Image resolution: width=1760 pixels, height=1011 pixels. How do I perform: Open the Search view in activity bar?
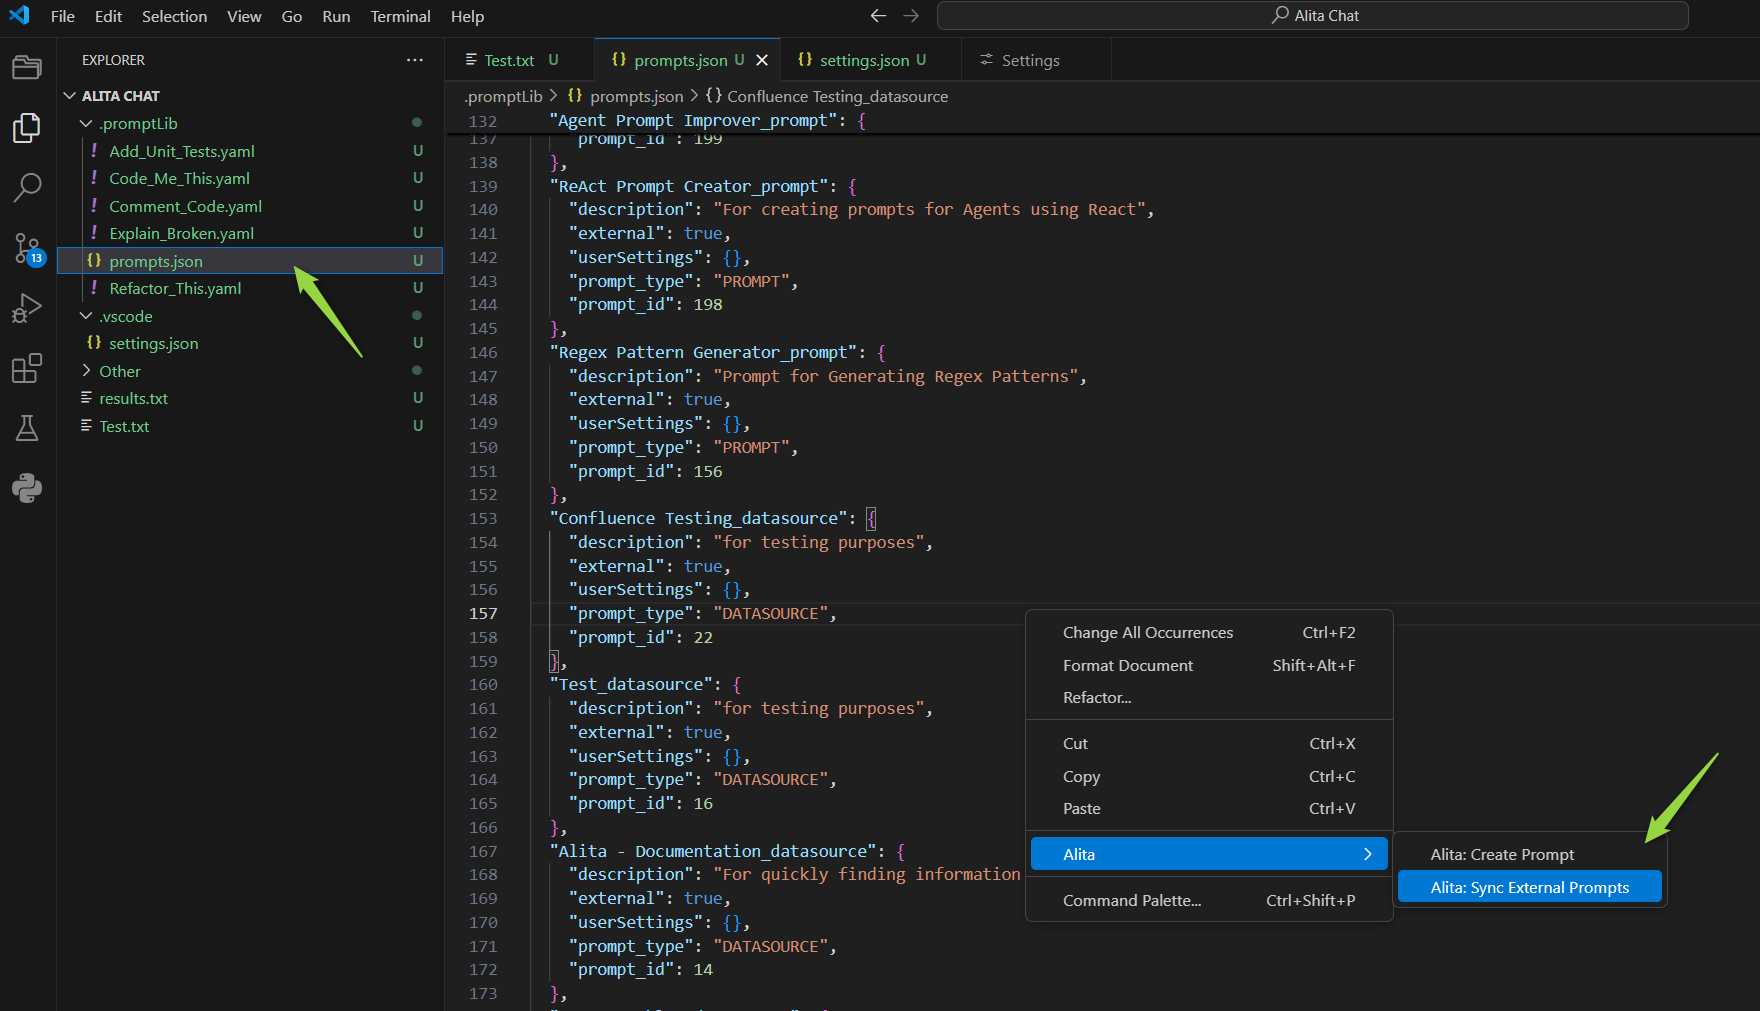tap(27, 187)
